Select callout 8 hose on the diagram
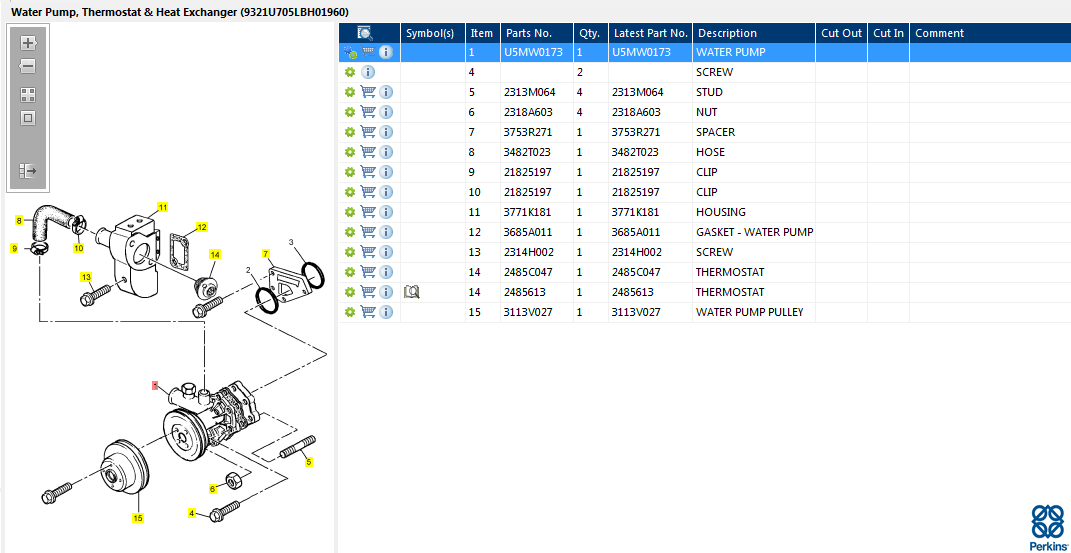This screenshot has height=553, width=1071. tap(19, 220)
